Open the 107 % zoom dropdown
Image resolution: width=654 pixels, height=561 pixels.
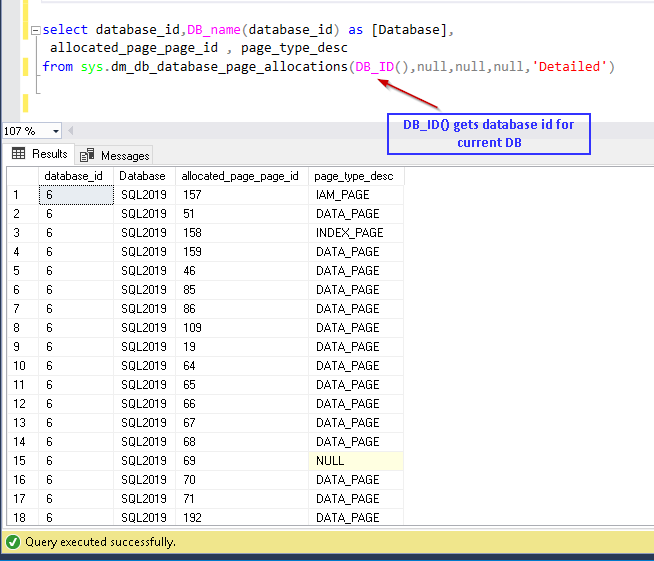point(55,131)
